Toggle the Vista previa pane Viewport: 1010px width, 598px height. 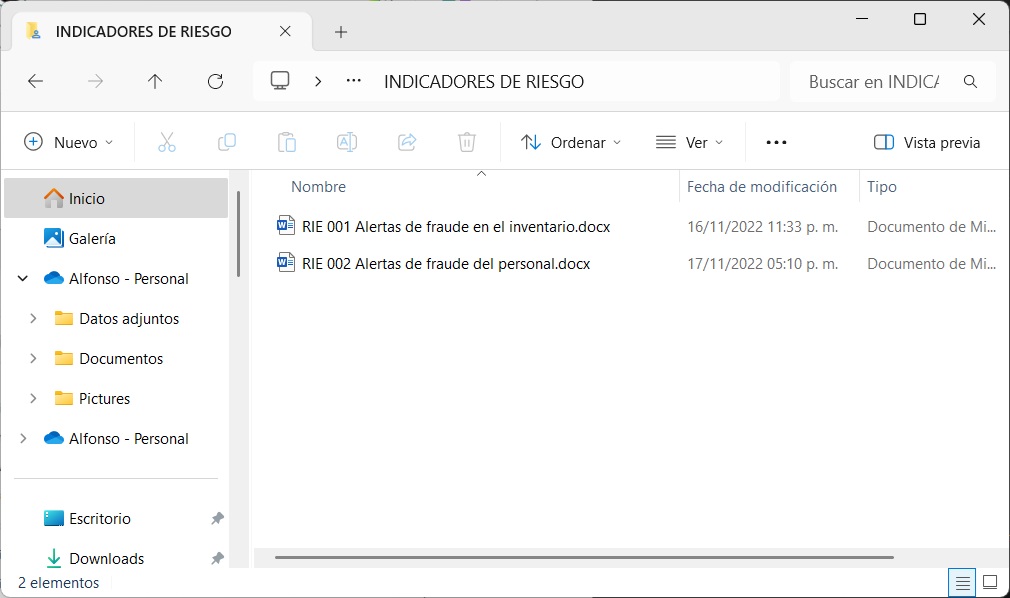pos(927,142)
